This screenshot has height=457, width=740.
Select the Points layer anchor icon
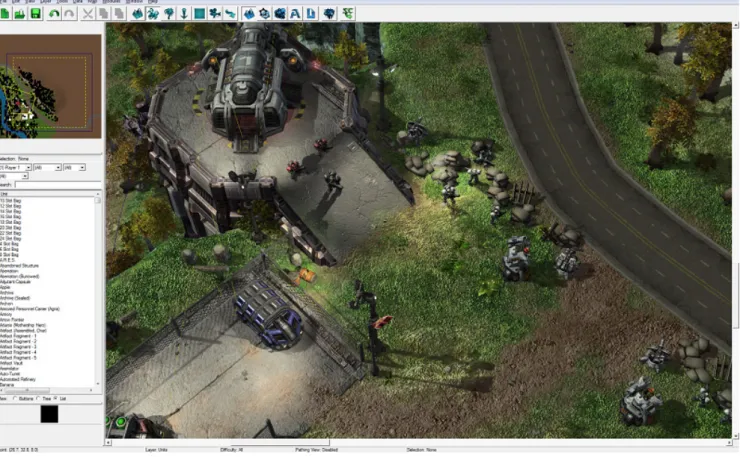point(184,13)
